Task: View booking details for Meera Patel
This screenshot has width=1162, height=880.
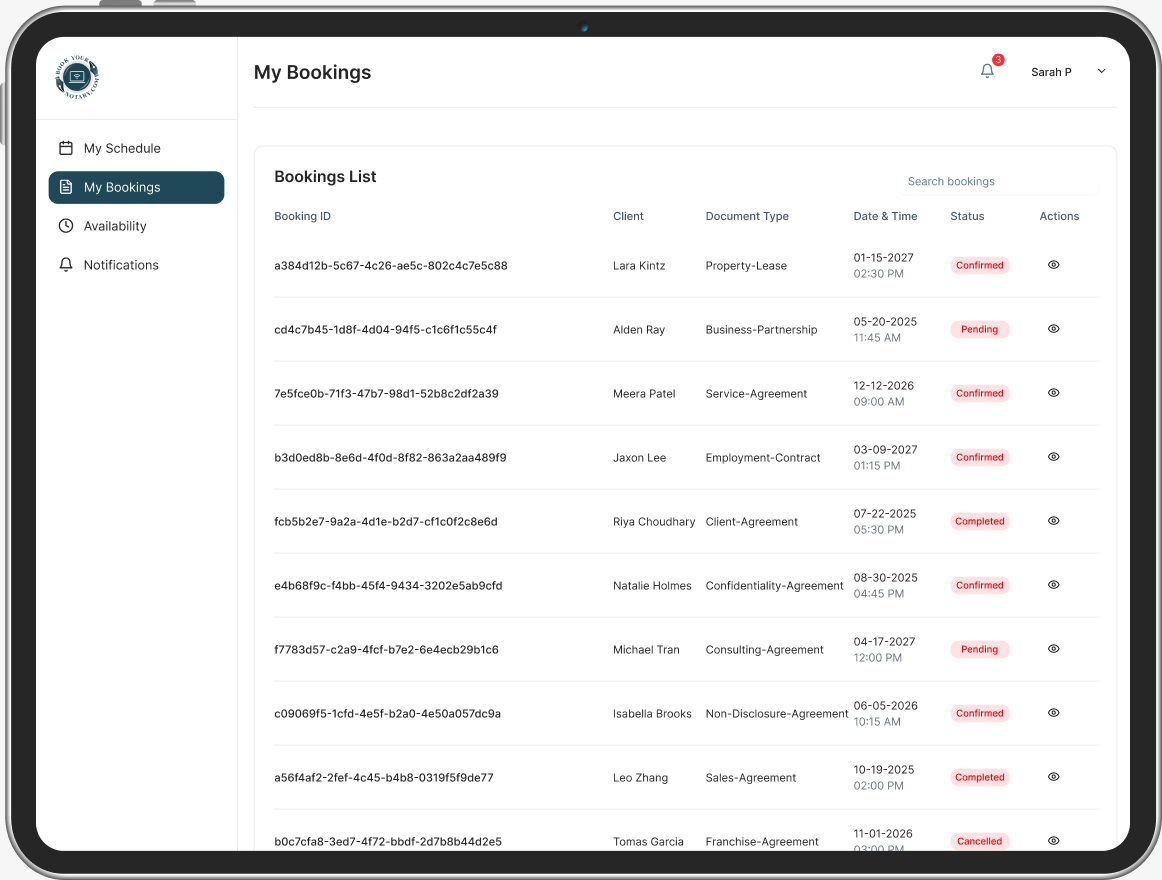Action: [x=1053, y=393]
